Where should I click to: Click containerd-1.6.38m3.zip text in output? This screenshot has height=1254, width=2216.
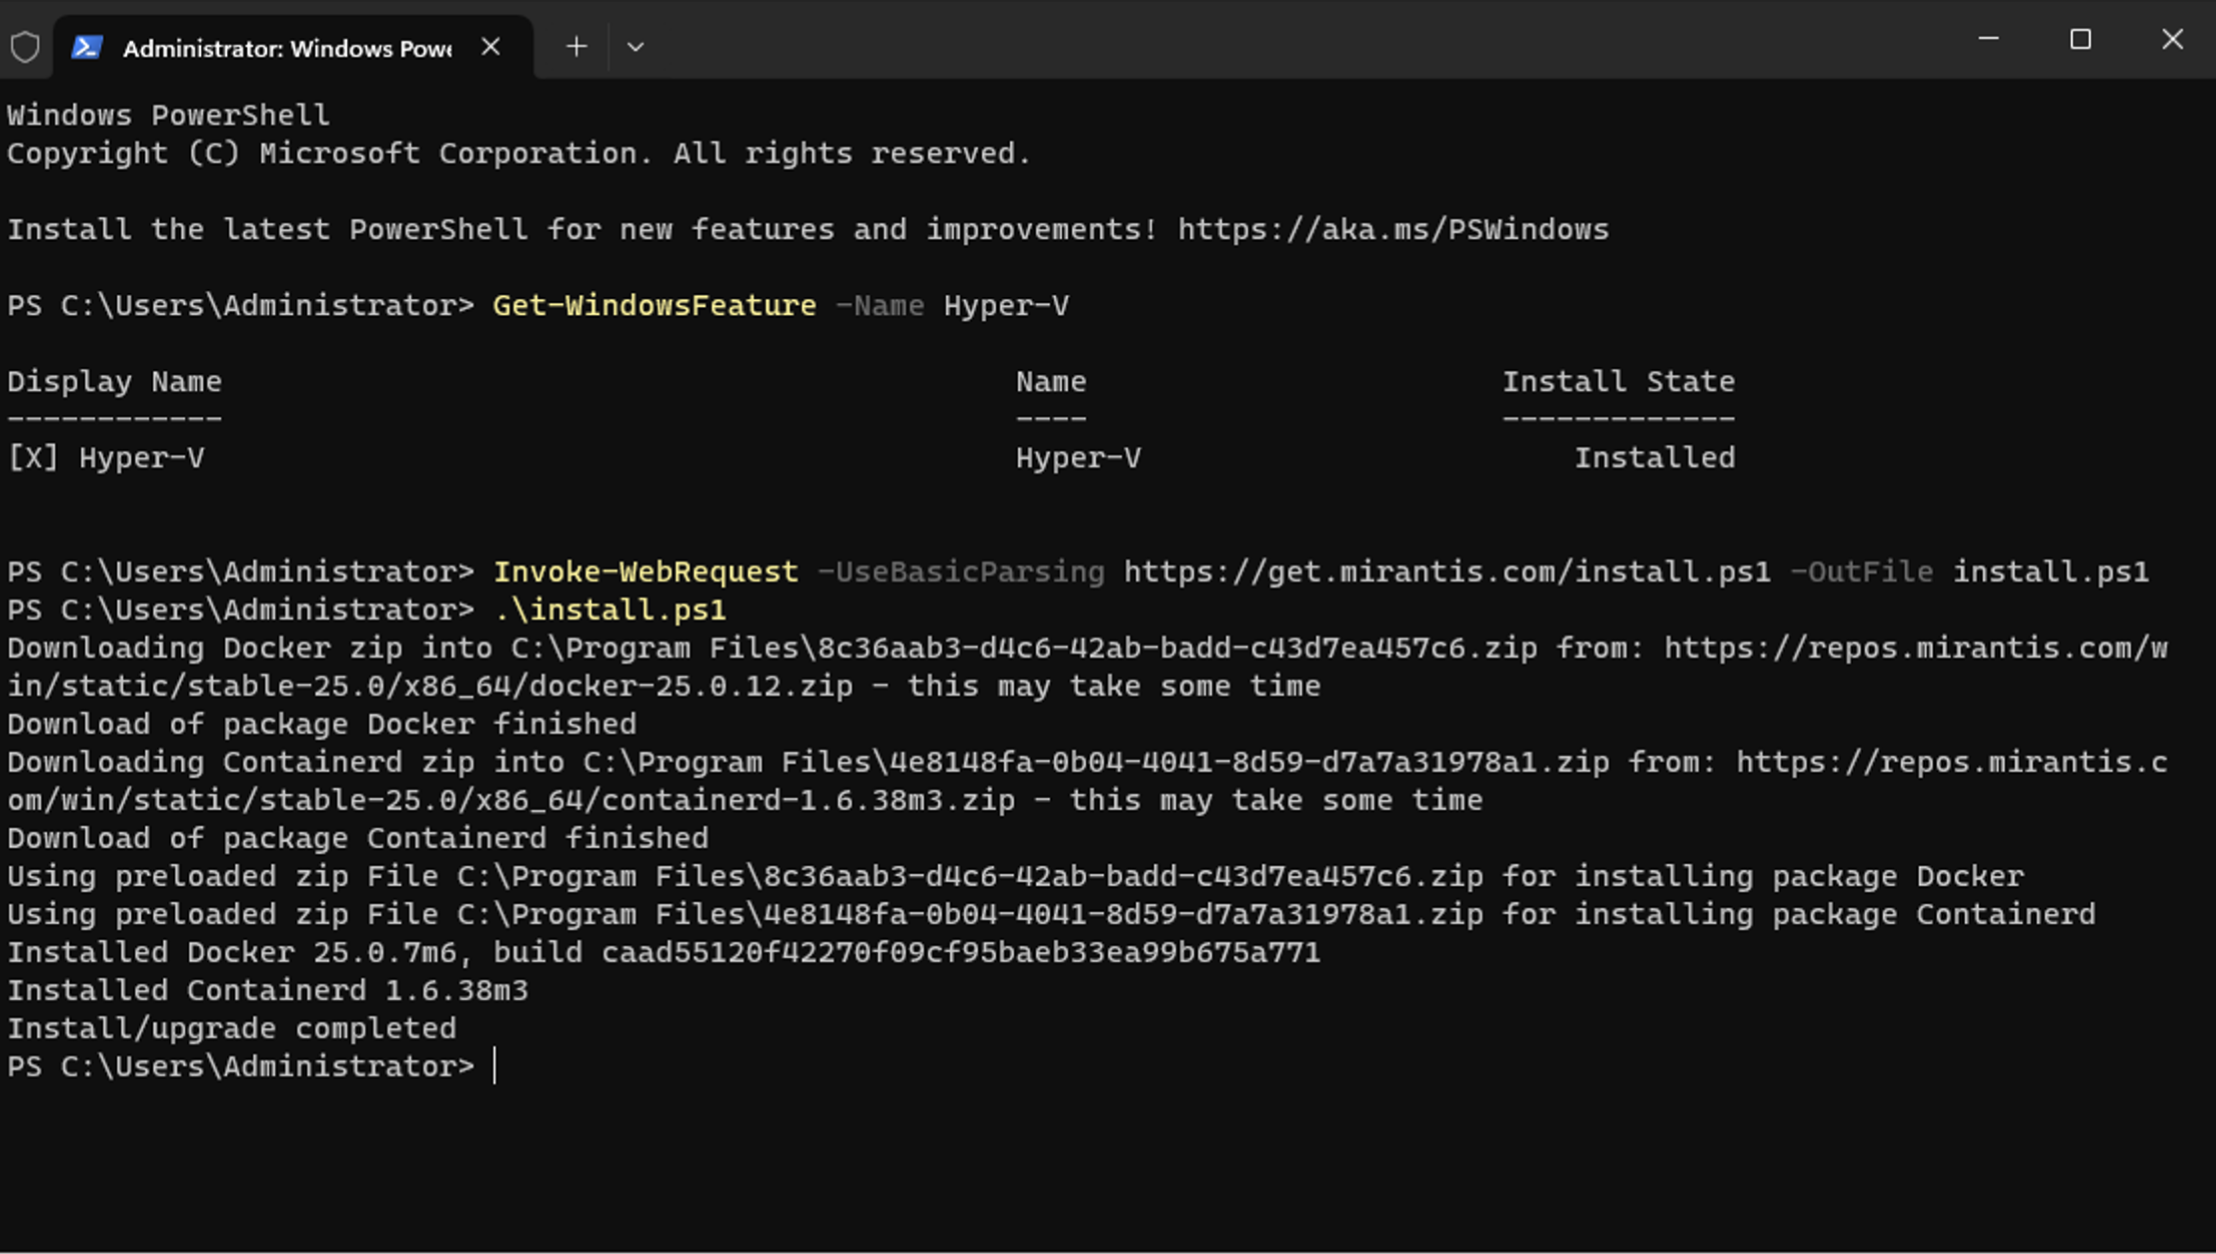(808, 799)
